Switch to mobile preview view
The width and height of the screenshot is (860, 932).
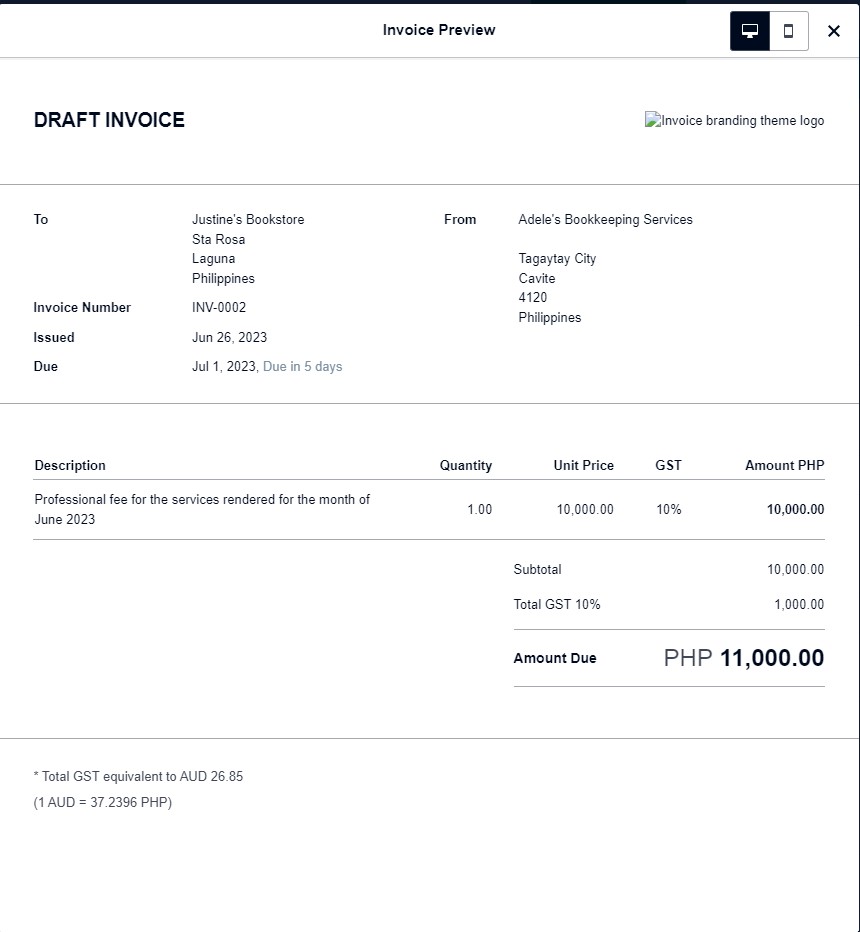point(788,31)
